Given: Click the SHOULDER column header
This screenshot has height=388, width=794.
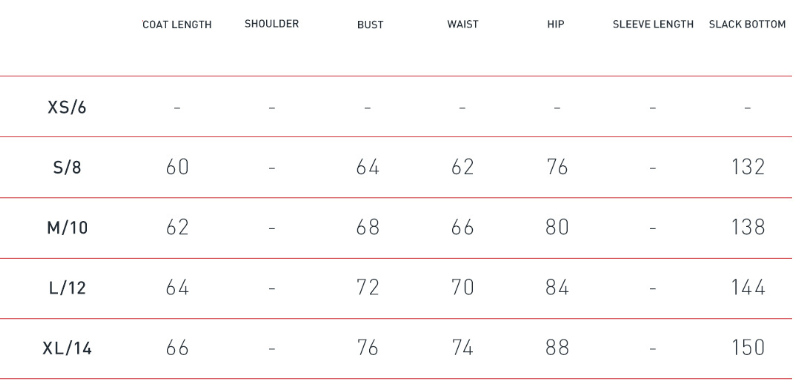Looking at the screenshot, I should (271, 24).
